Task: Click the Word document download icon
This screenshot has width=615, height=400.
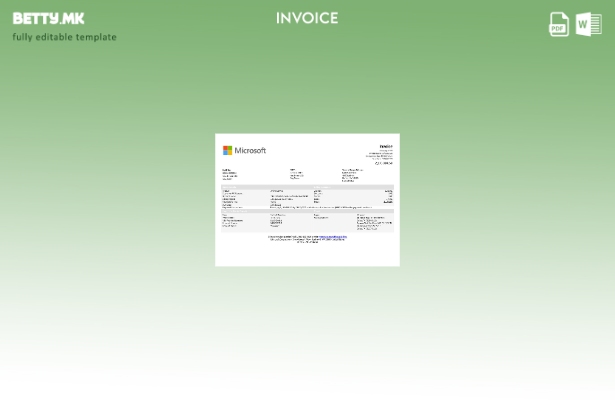Action: click(x=589, y=24)
